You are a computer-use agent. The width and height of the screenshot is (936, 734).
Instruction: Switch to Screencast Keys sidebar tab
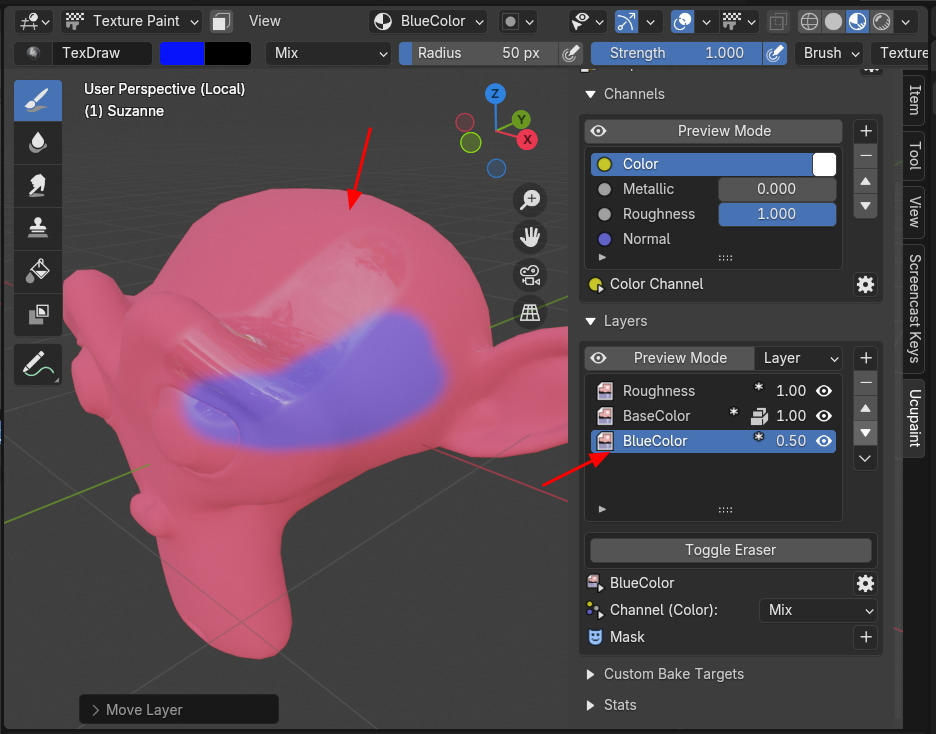click(x=914, y=308)
